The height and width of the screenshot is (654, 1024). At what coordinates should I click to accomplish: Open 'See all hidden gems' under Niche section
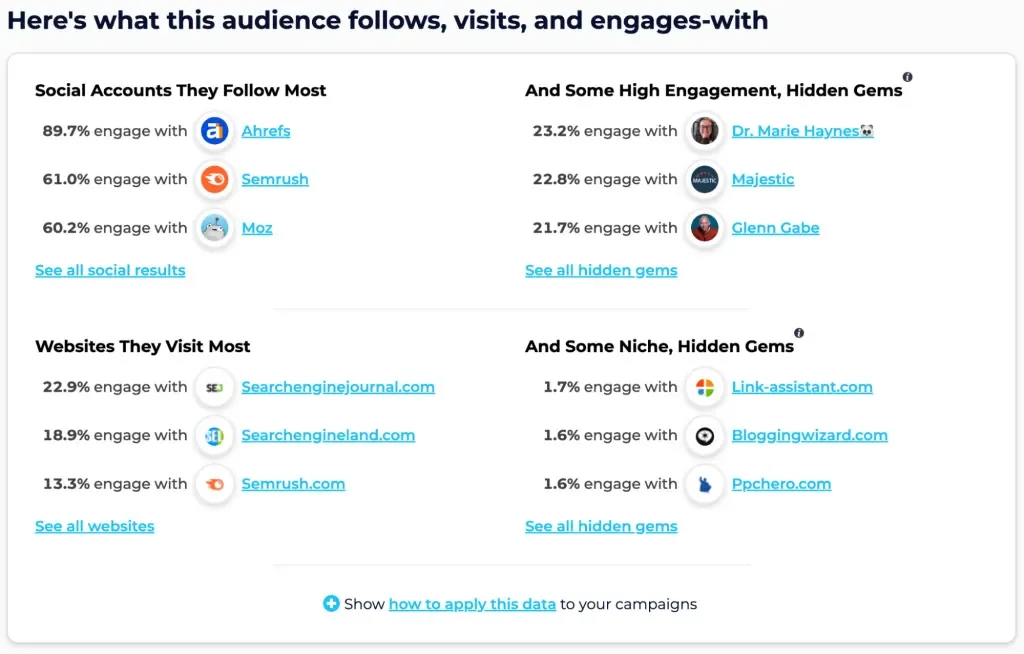tap(601, 526)
